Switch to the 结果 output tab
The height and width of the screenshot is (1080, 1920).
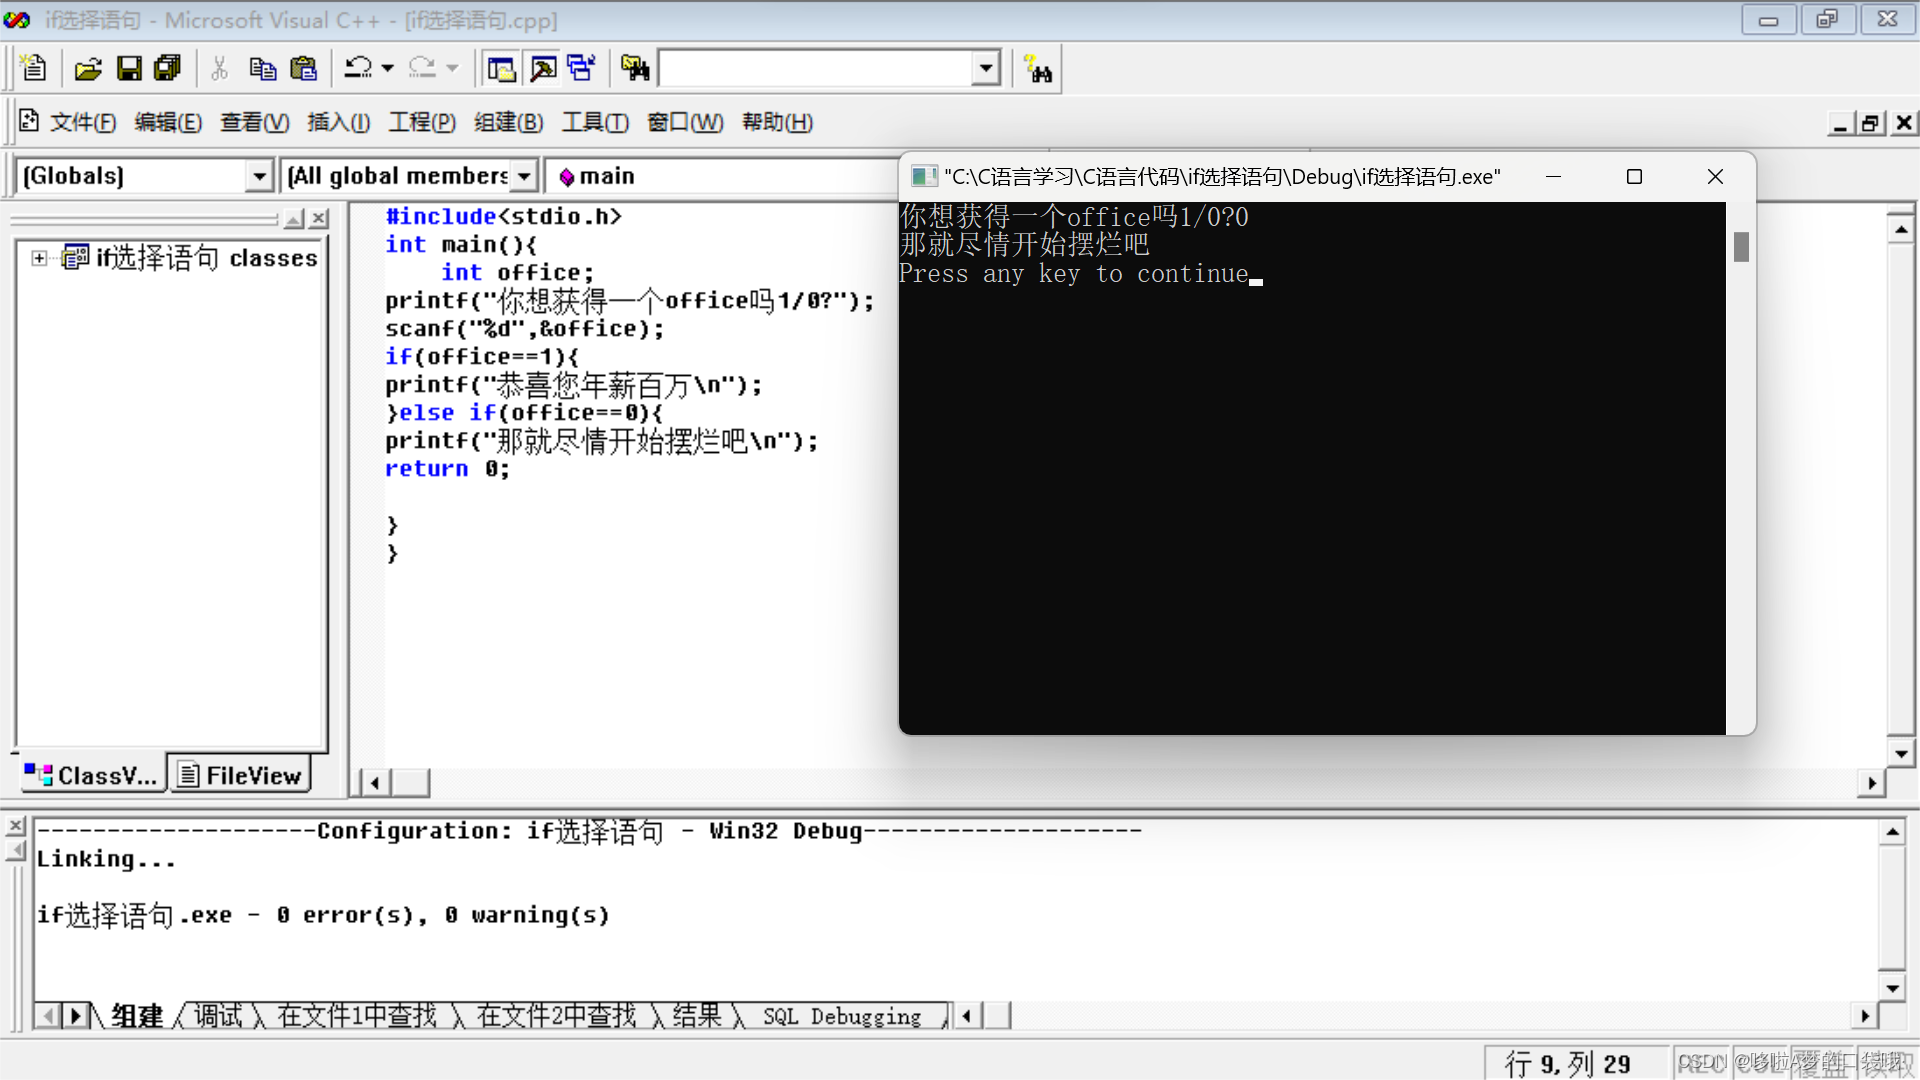(697, 1016)
